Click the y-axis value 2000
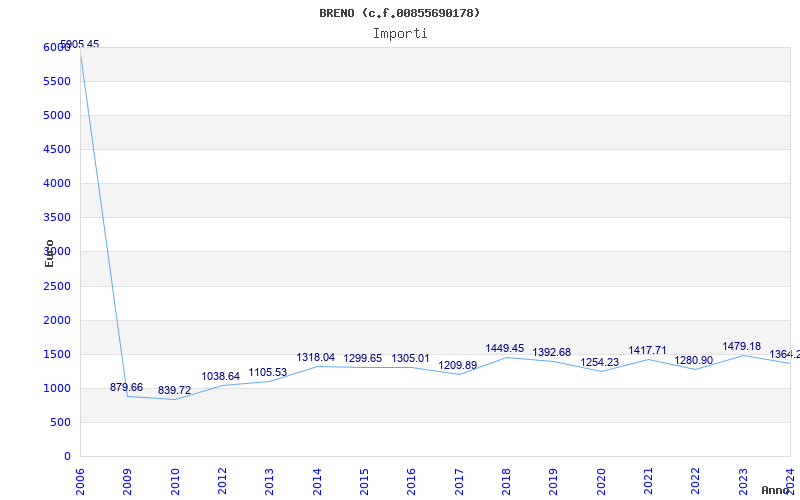800x500 pixels. 57,320
